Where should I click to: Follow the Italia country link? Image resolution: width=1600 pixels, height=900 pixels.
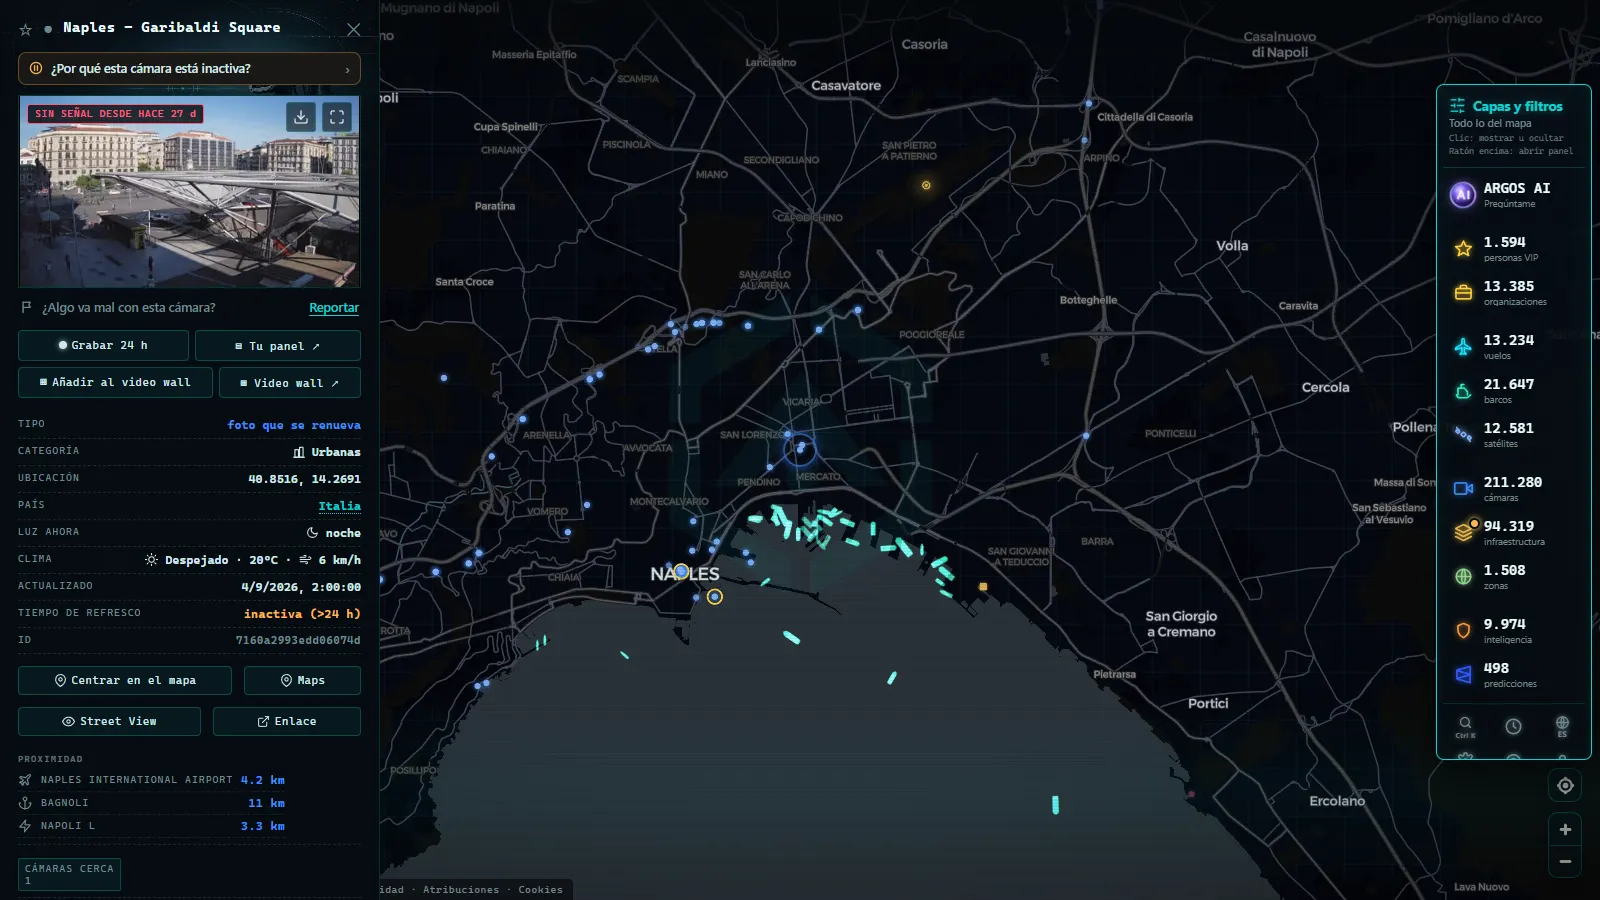pos(339,506)
